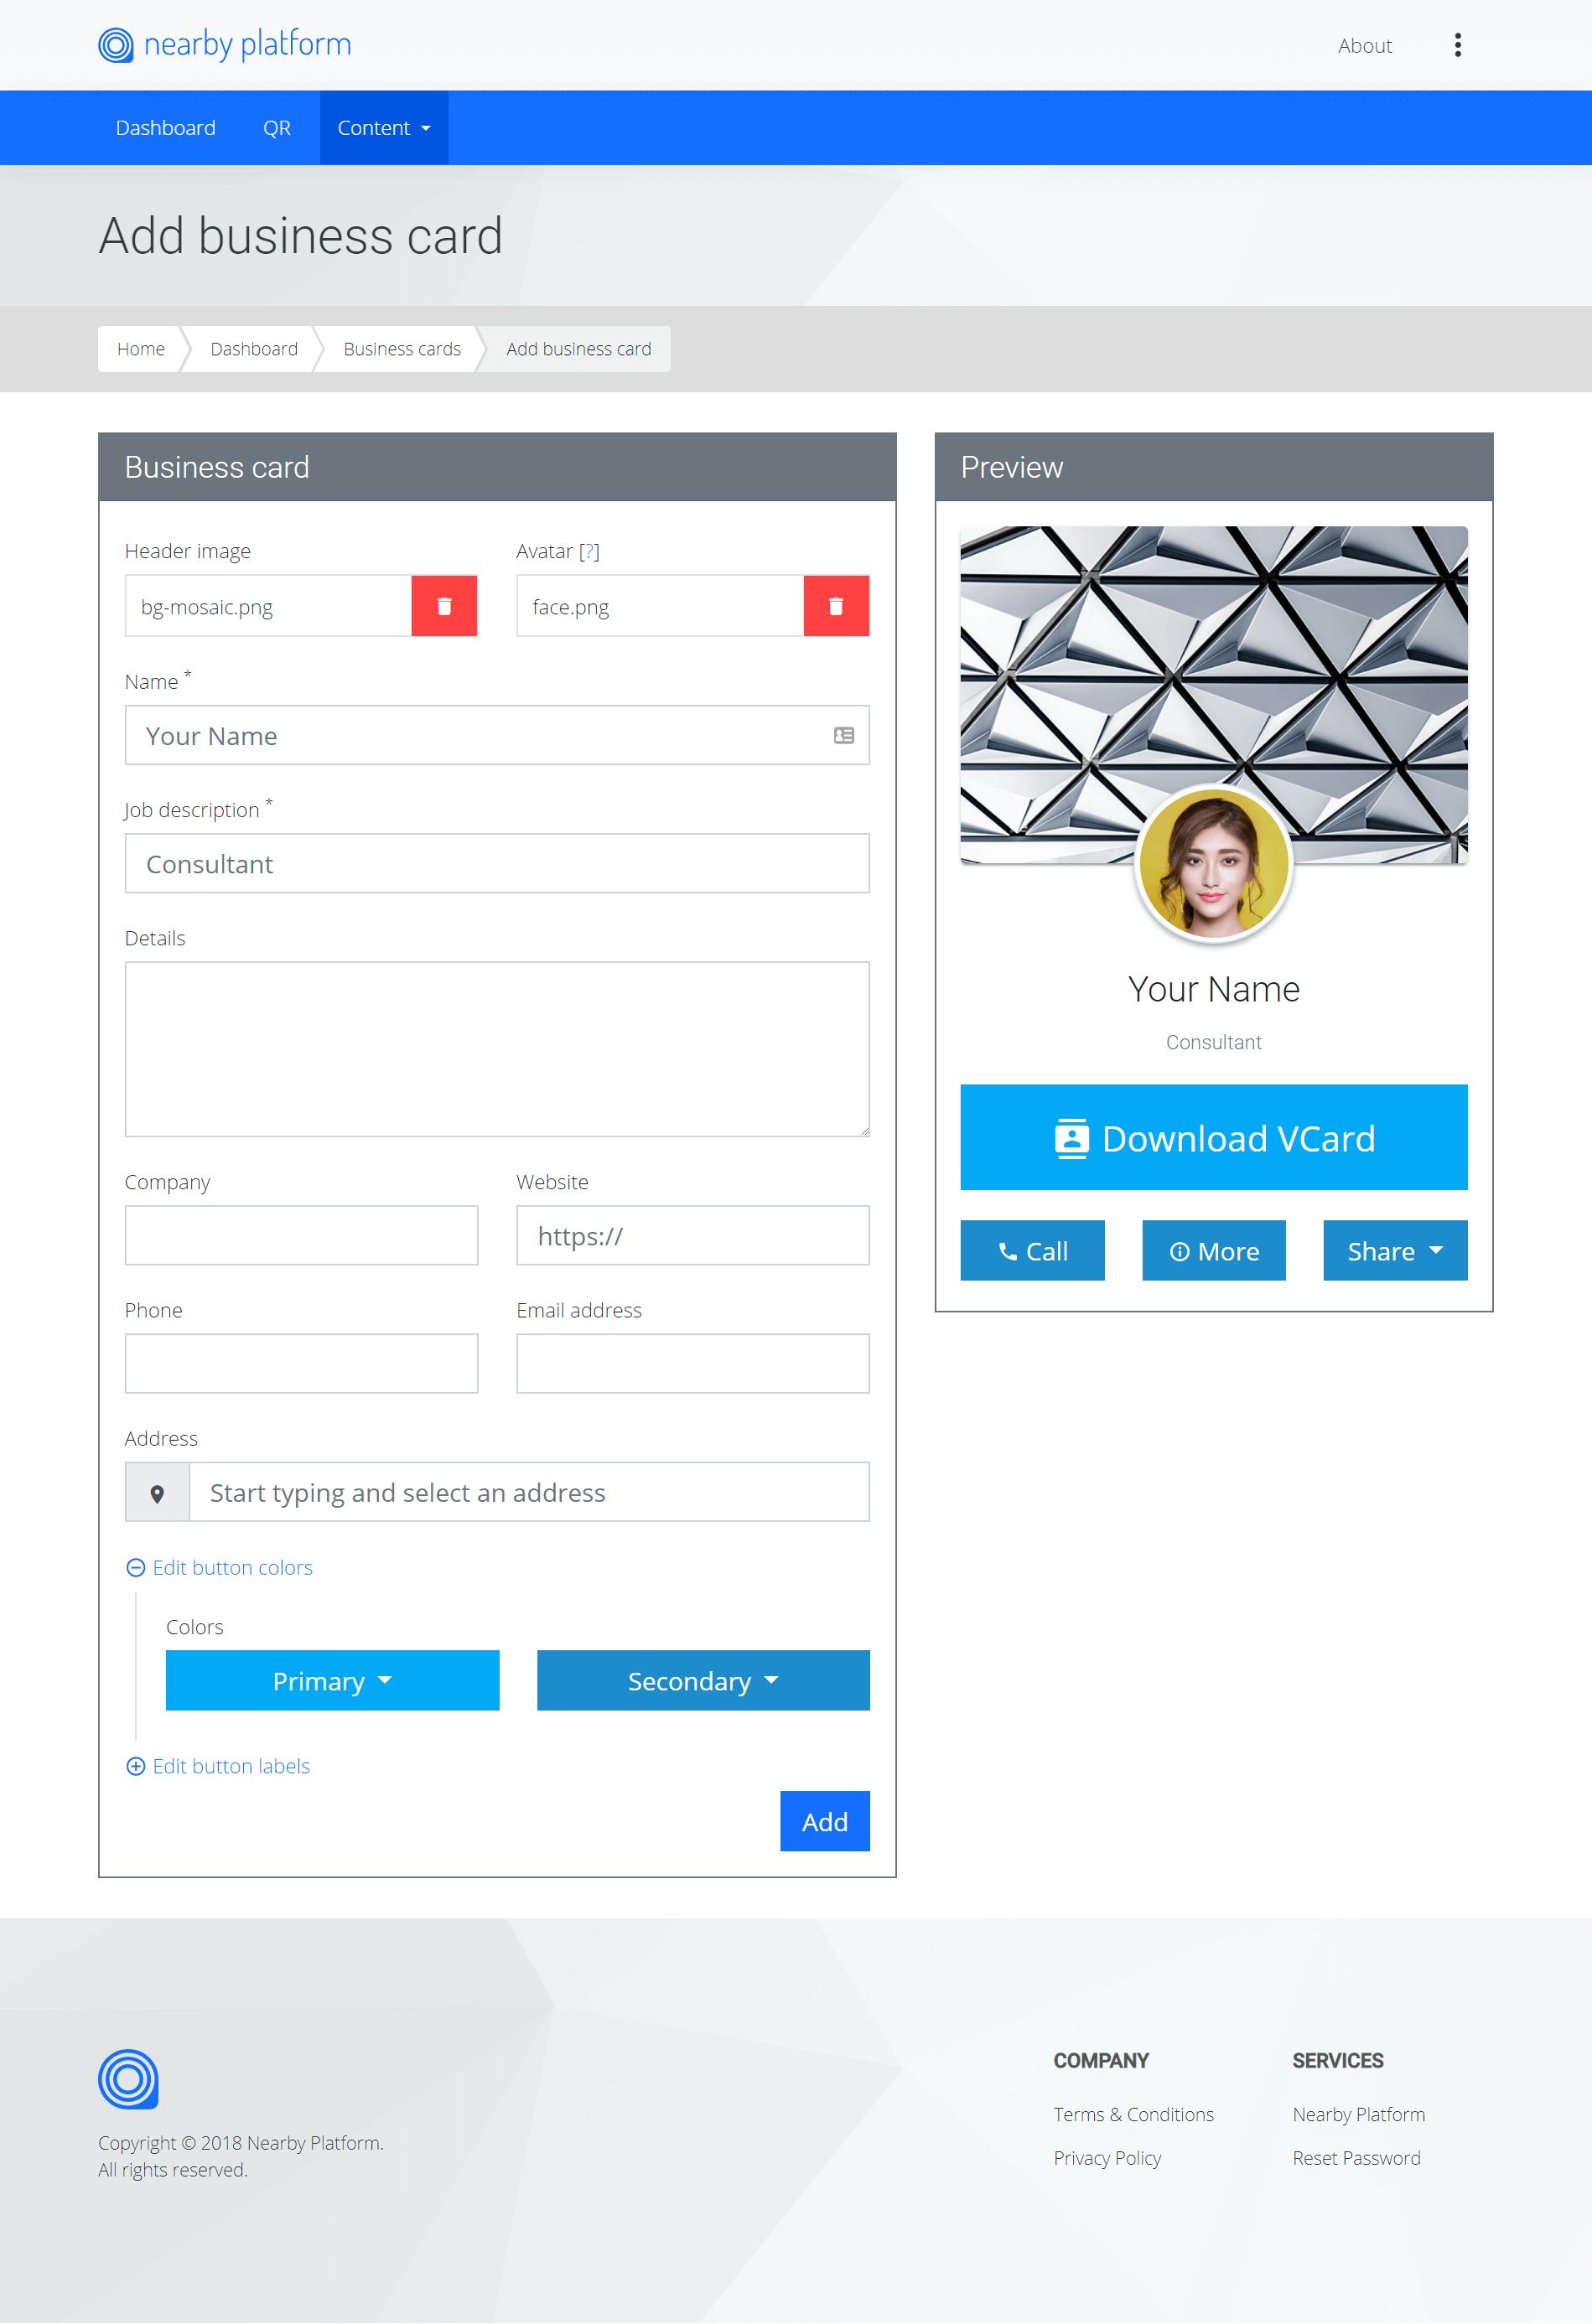1592x2324 pixels.
Task: Open the QR navigation item
Action: click(x=277, y=128)
